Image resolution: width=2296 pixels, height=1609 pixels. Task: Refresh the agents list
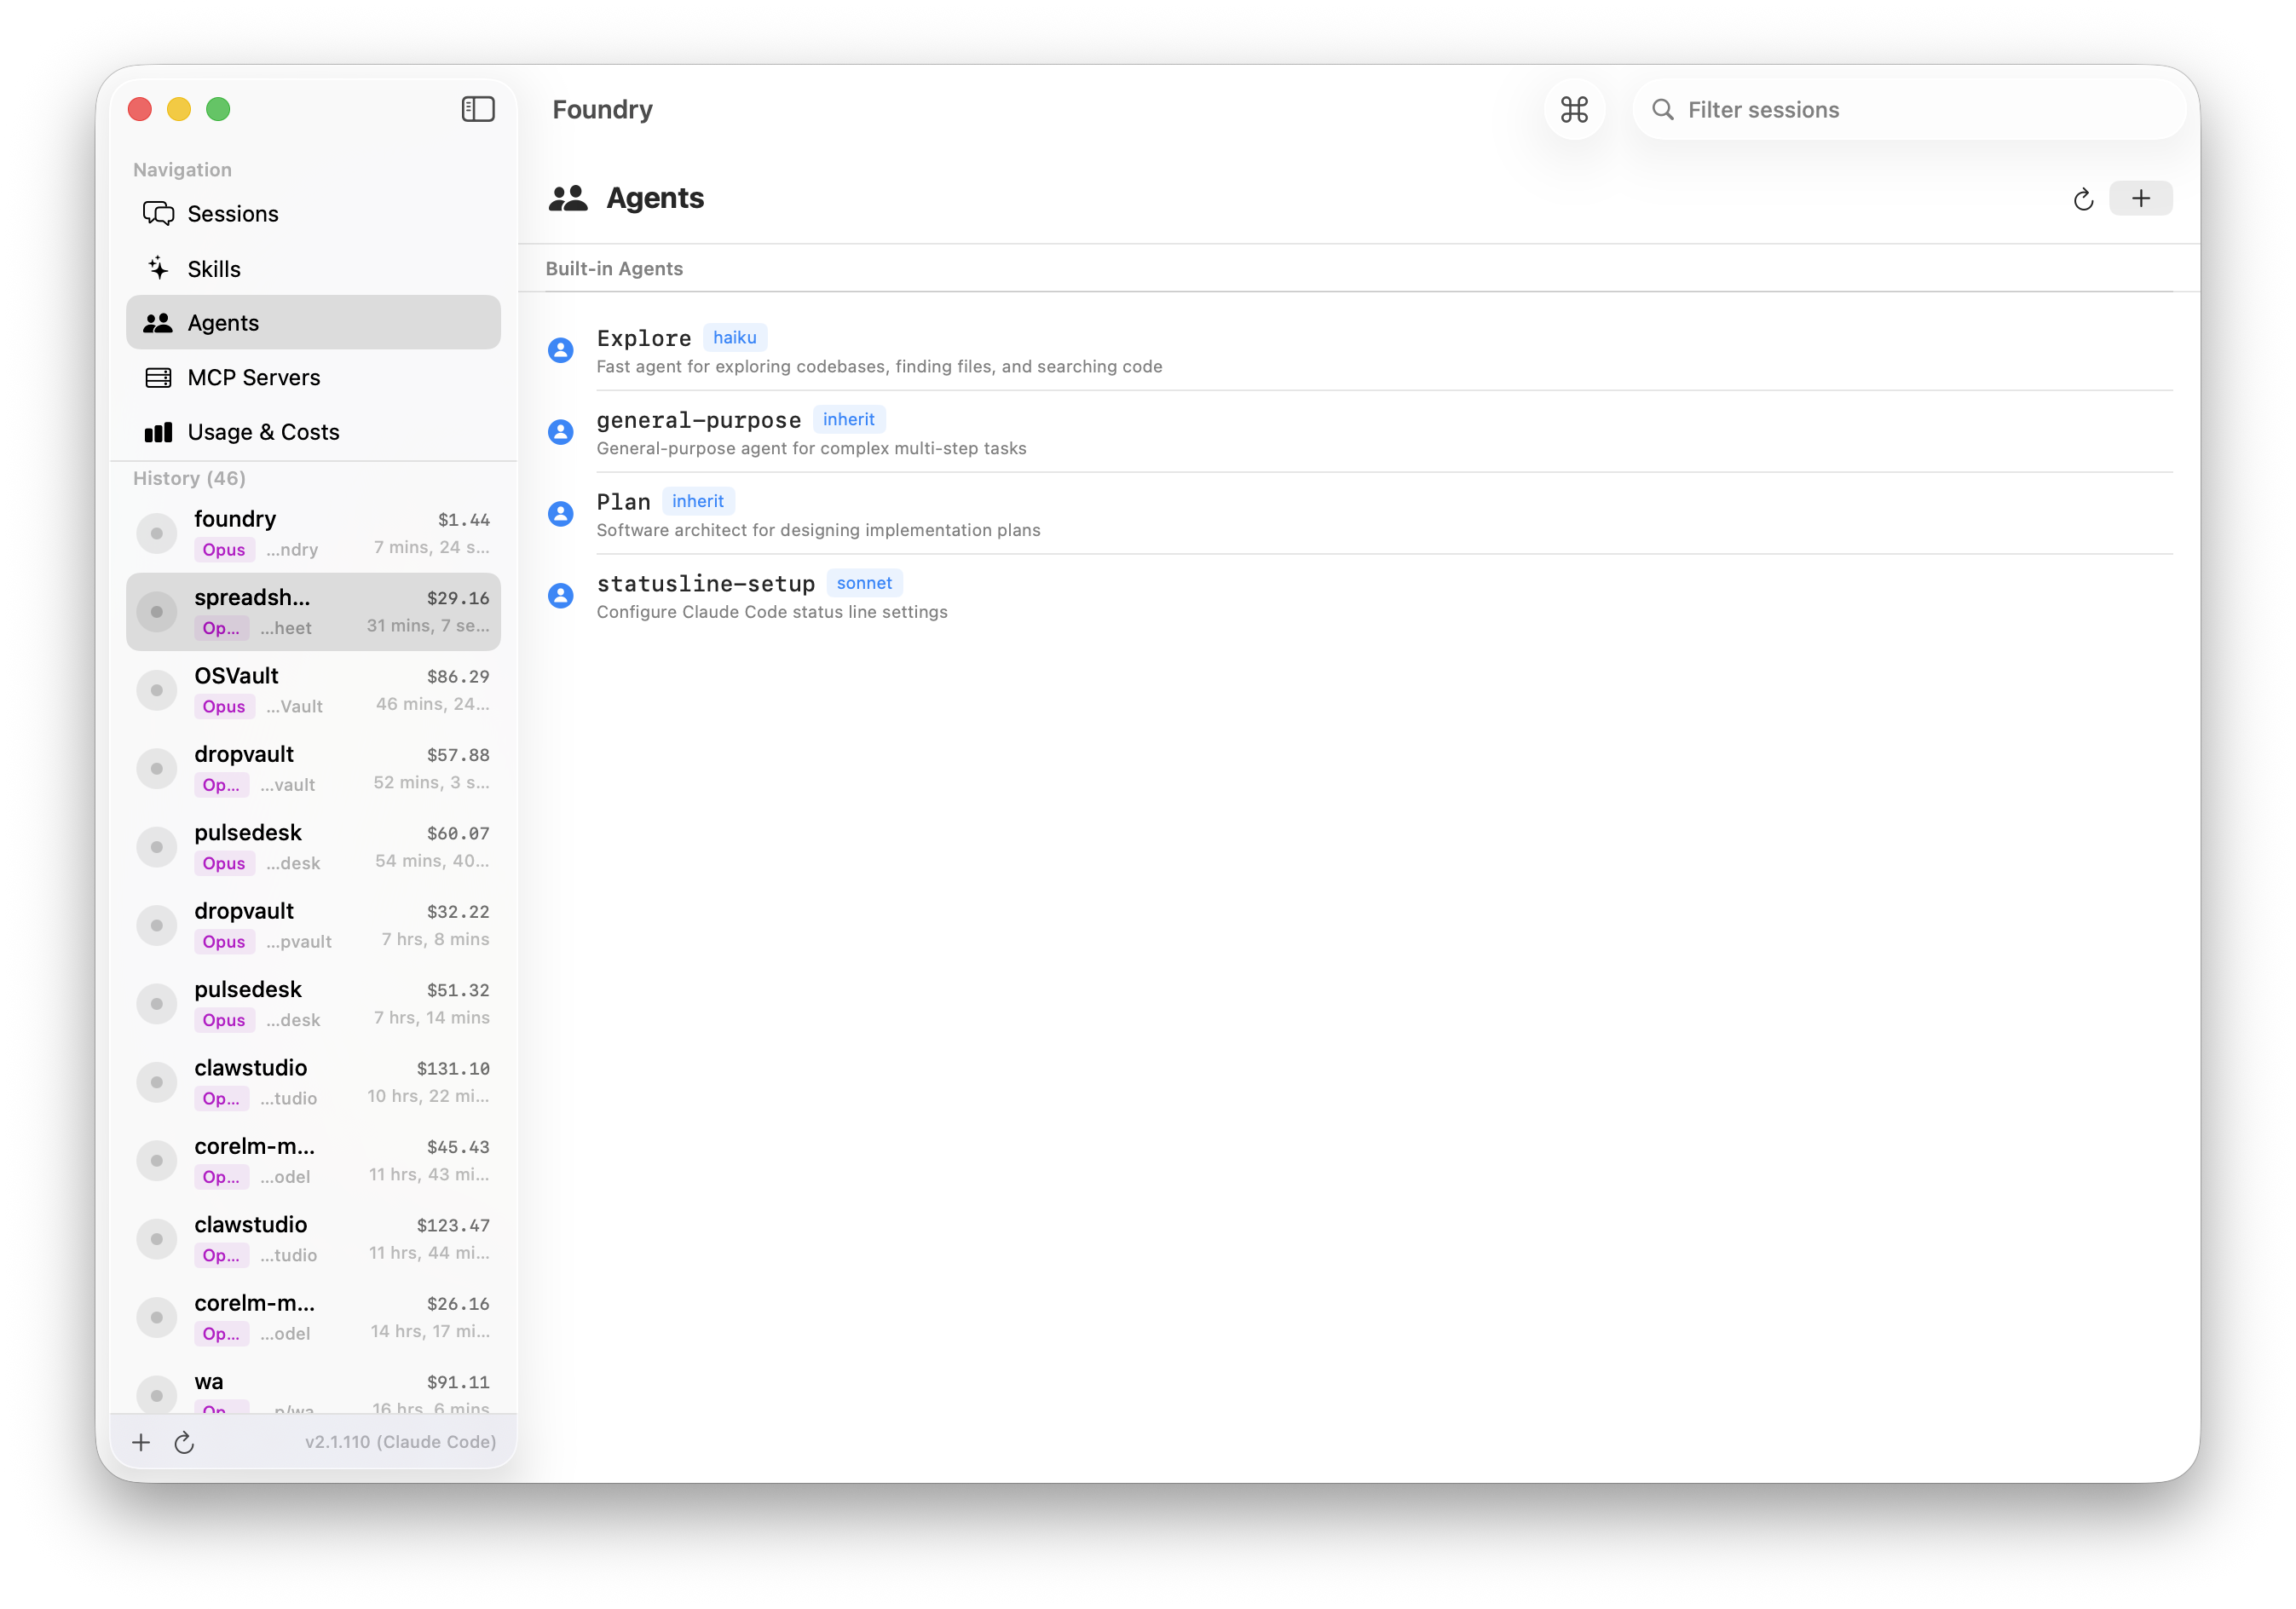(2083, 198)
